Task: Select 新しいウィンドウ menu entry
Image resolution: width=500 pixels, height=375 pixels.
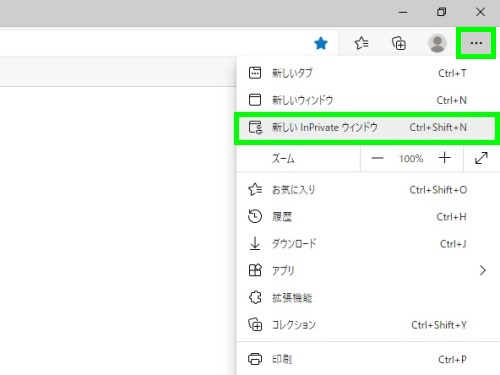Action: click(x=368, y=100)
